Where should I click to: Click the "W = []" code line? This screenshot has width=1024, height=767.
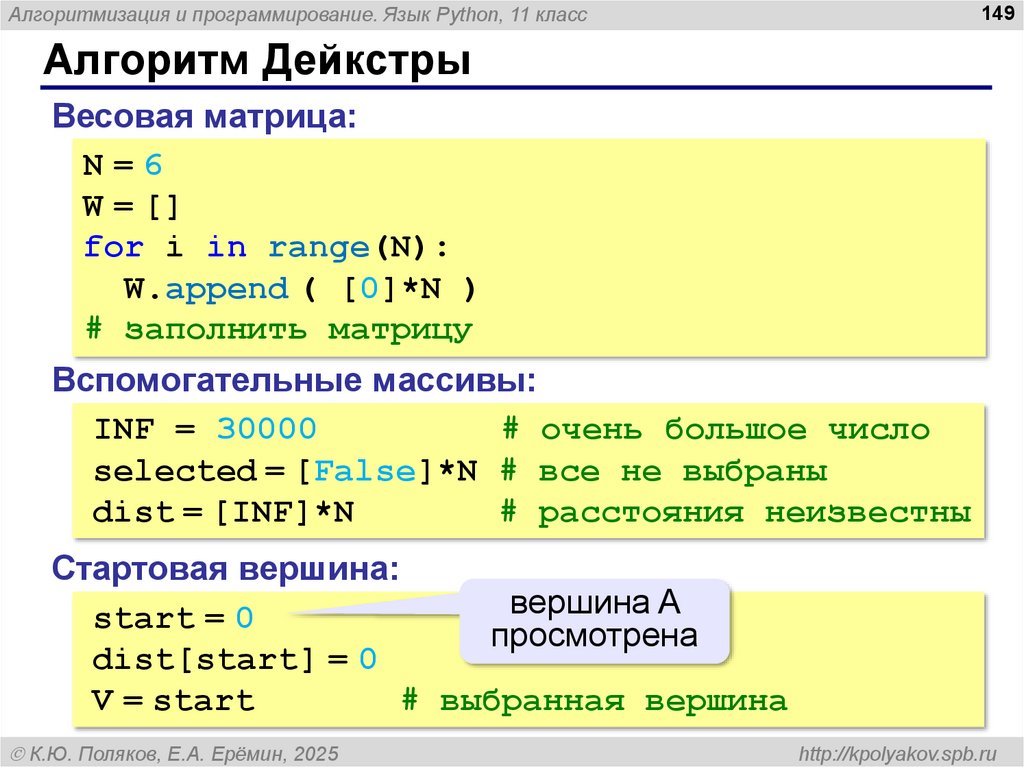click(x=131, y=206)
